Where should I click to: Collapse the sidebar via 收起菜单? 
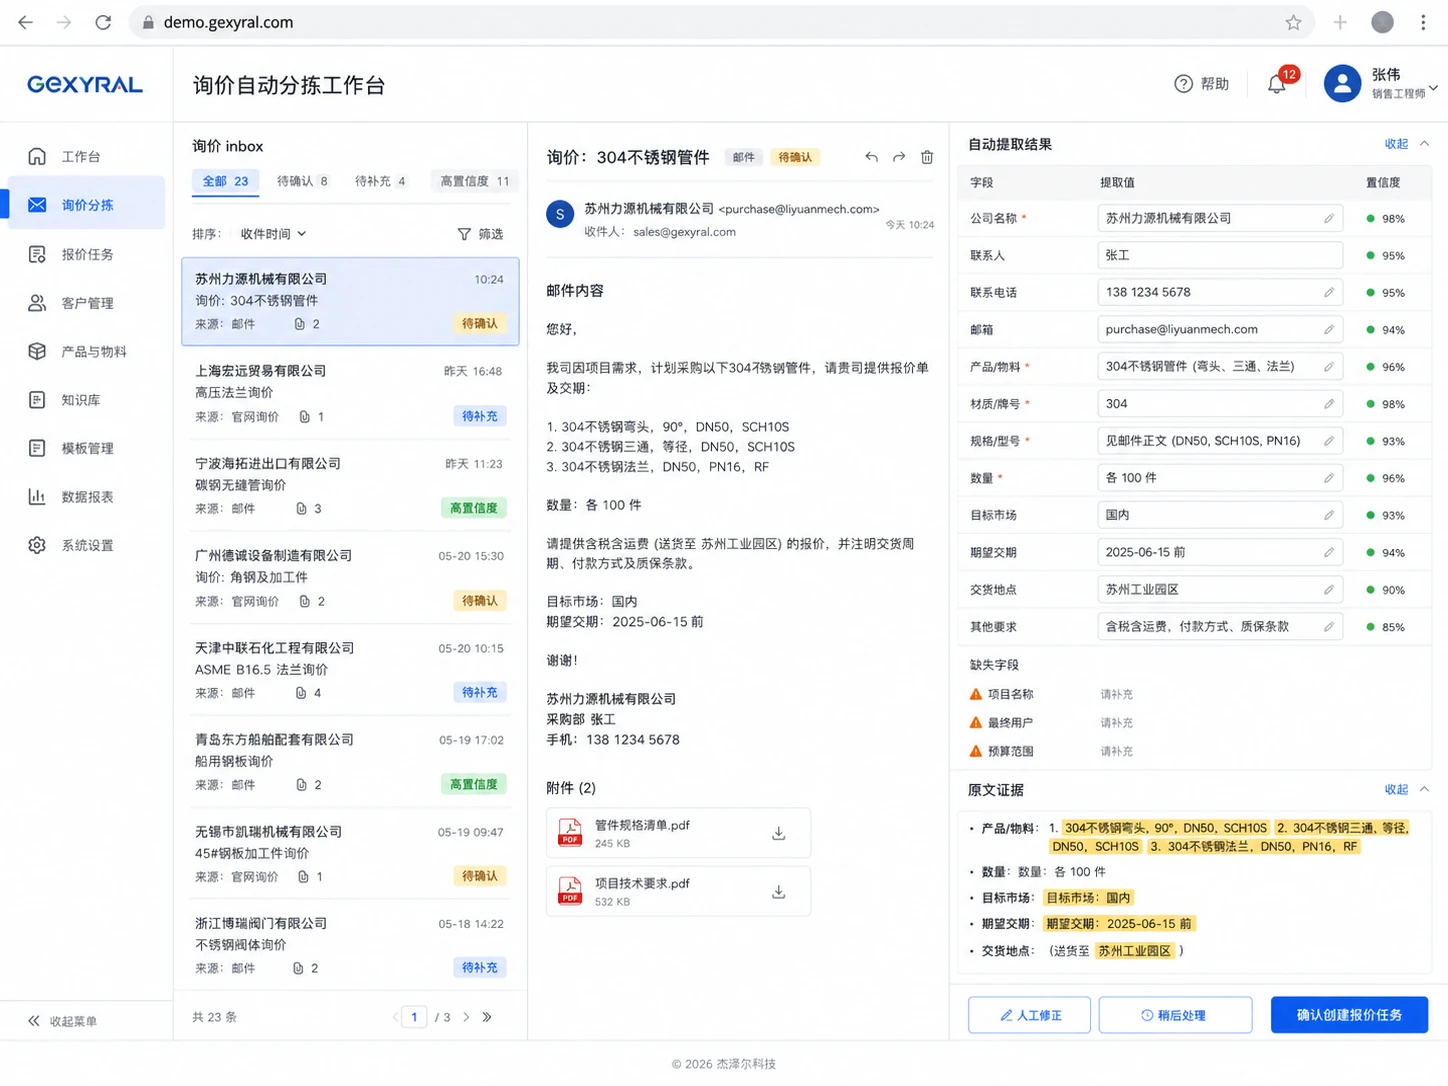point(62,1021)
